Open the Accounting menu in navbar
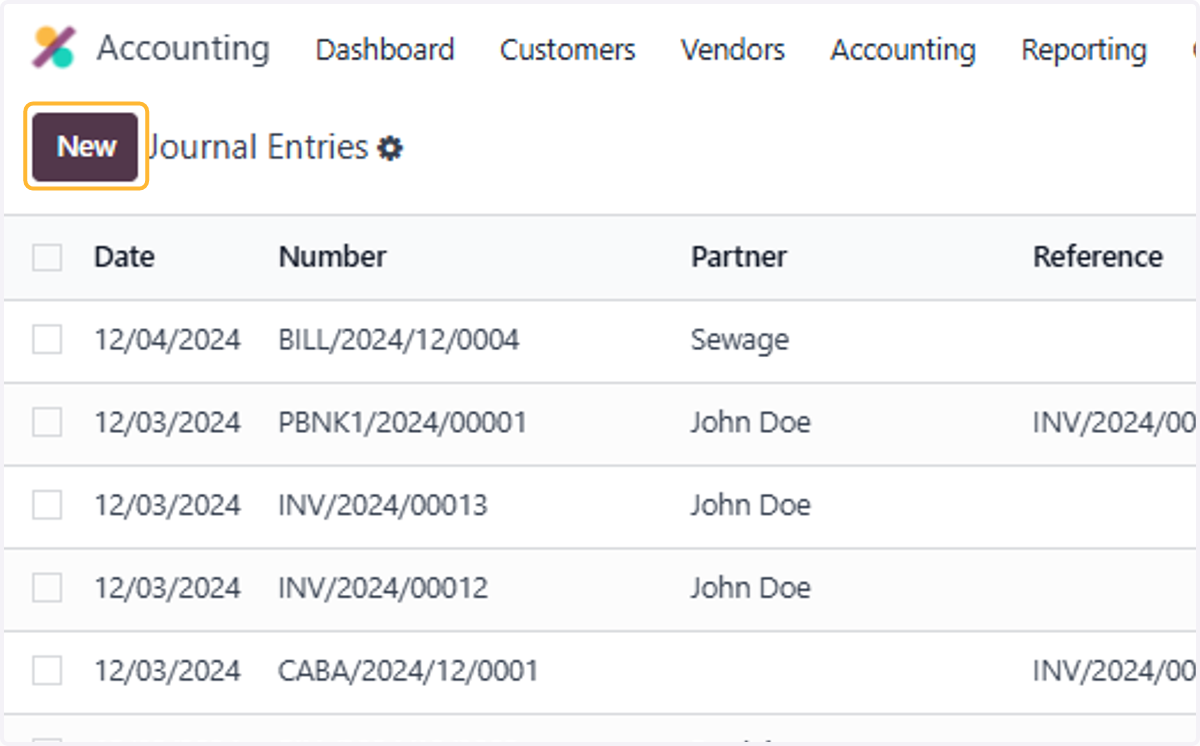Viewport: 1200px width, 746px height. click(903, 50)
